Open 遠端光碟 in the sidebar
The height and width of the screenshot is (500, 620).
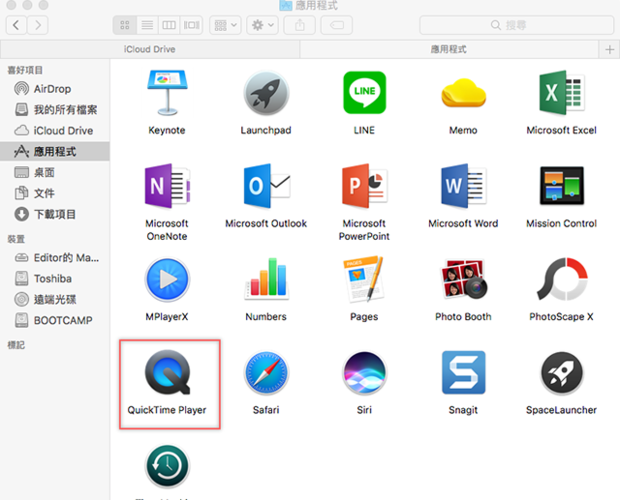pyautogui.click(x=55, y=300)
